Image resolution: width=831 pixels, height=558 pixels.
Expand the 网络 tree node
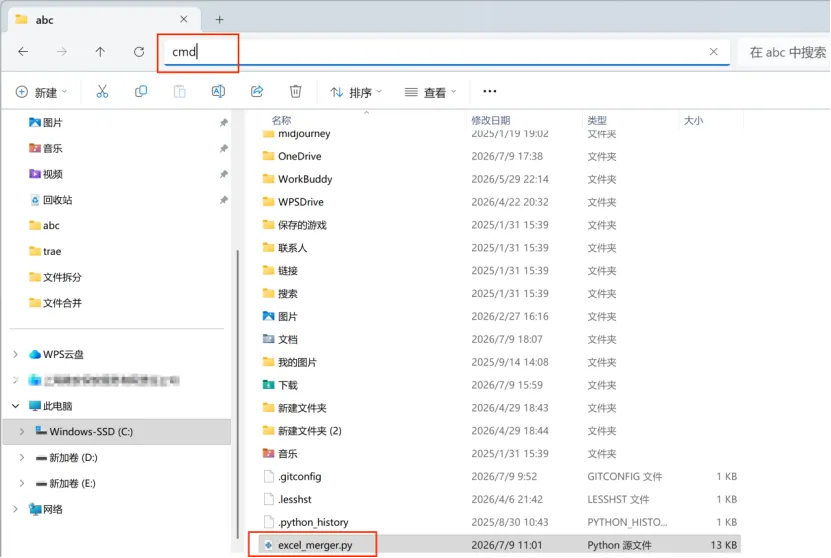click(15, 509)
